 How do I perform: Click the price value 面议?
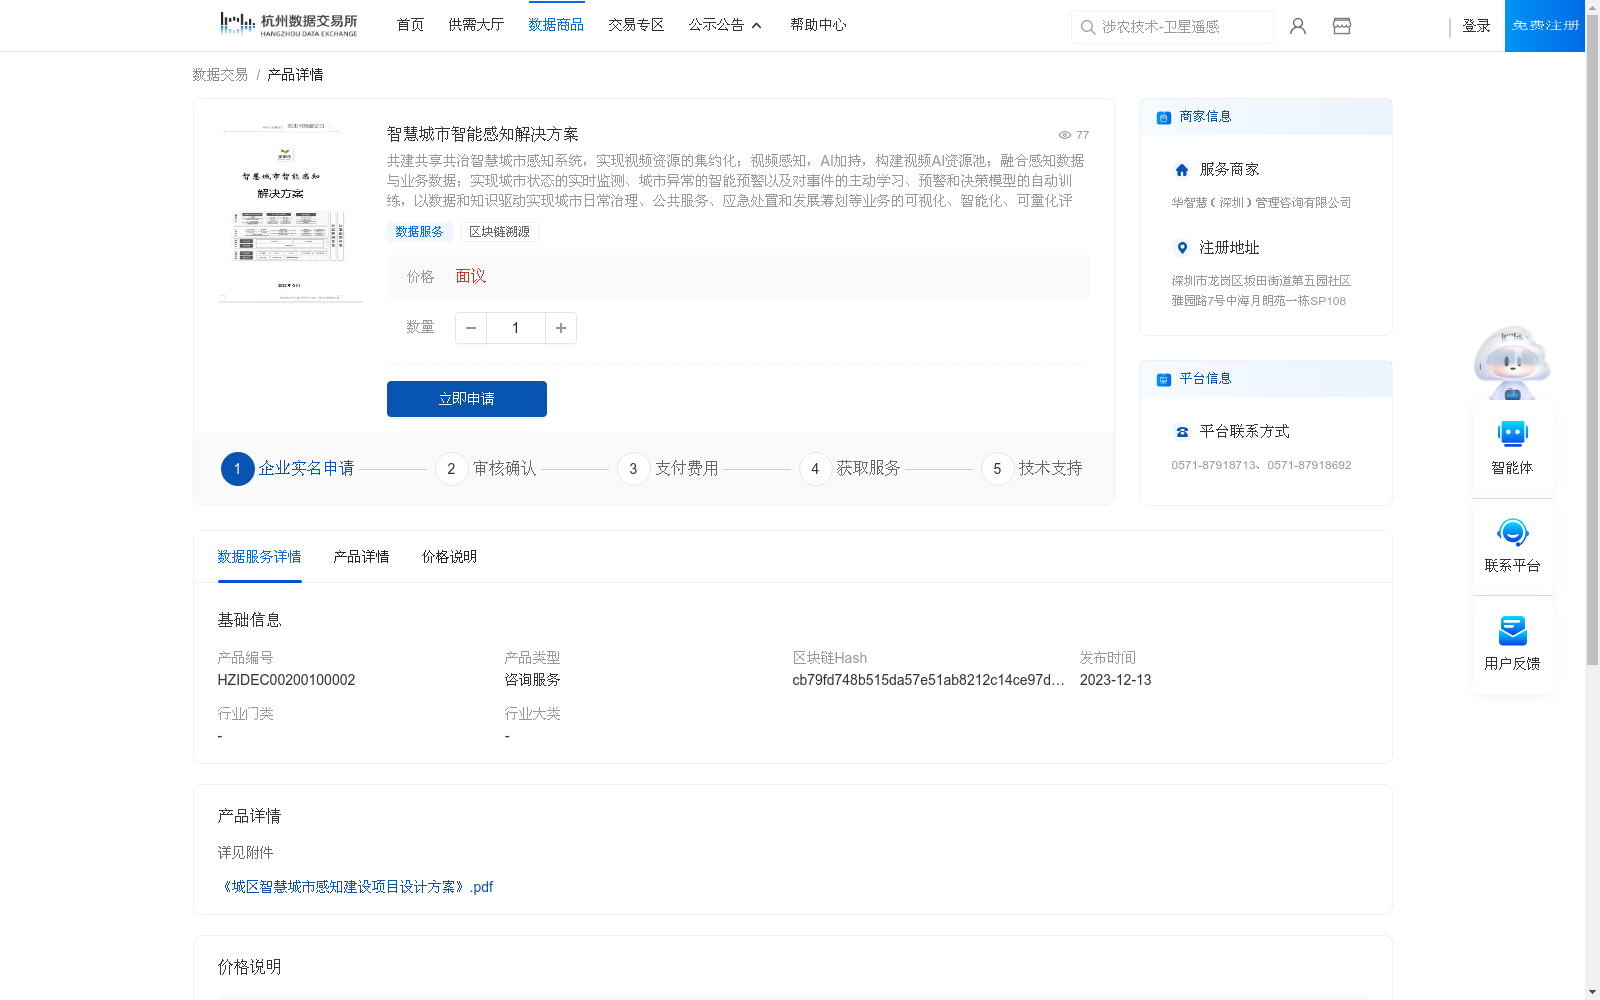tap(471, 277)
